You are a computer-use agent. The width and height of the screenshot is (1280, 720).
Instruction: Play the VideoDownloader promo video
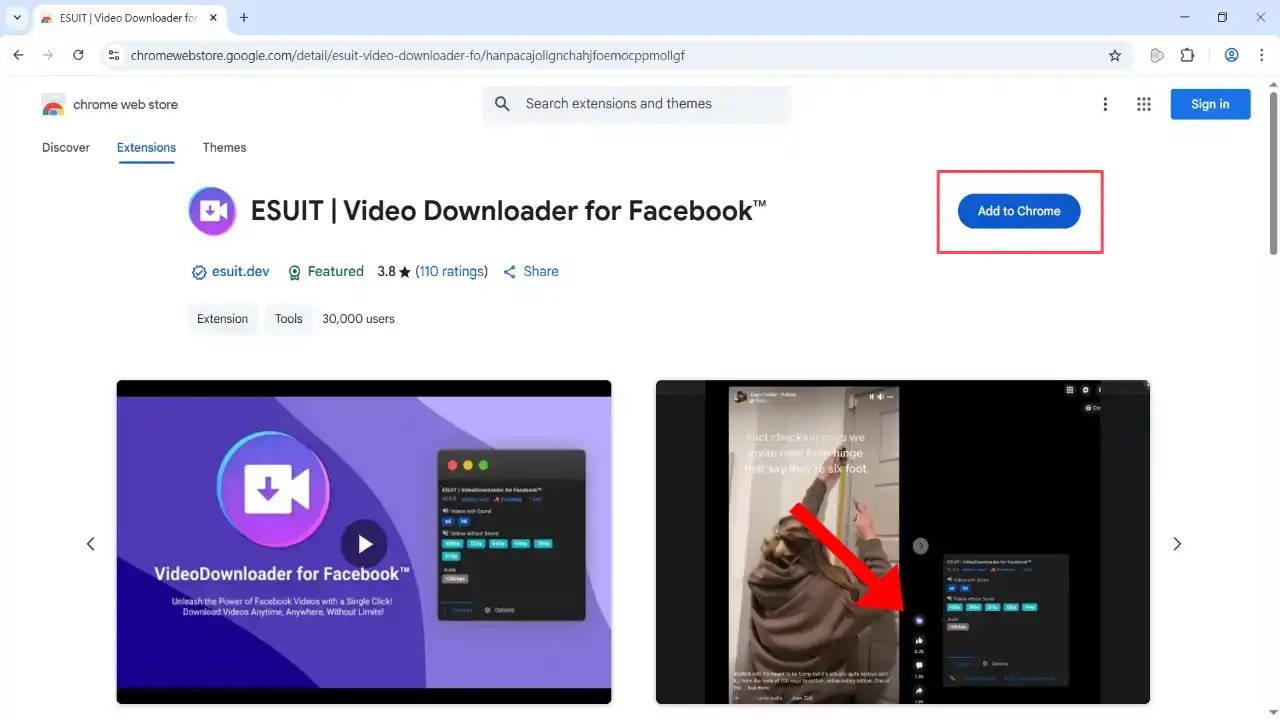364,544
